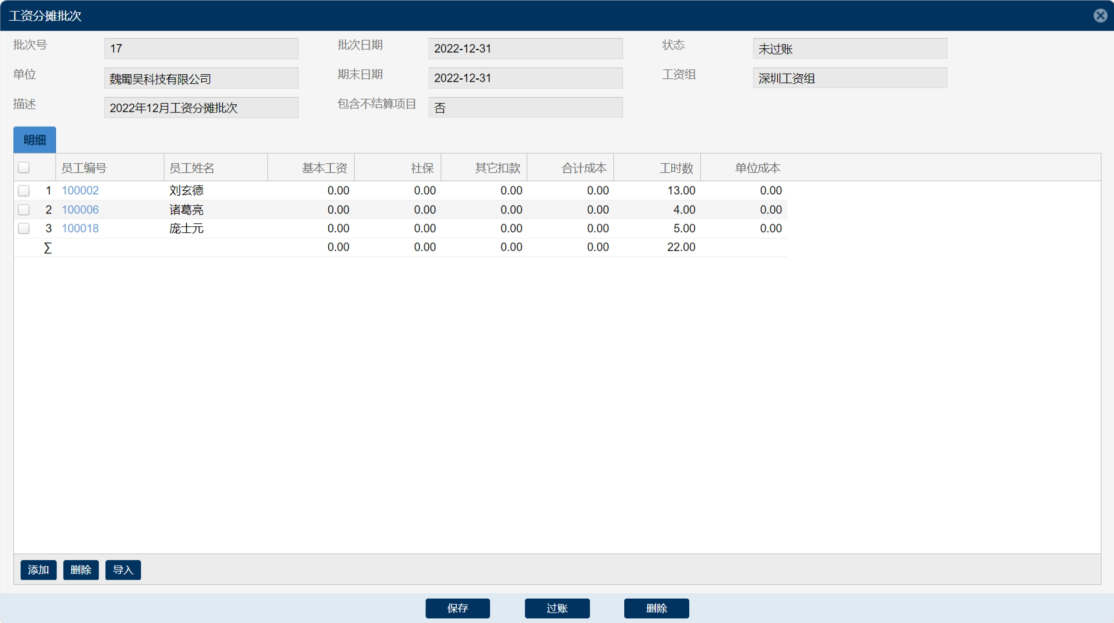Open employee link 100002
The height and width of the screenshot is (623, 1114).
point(80,191)
